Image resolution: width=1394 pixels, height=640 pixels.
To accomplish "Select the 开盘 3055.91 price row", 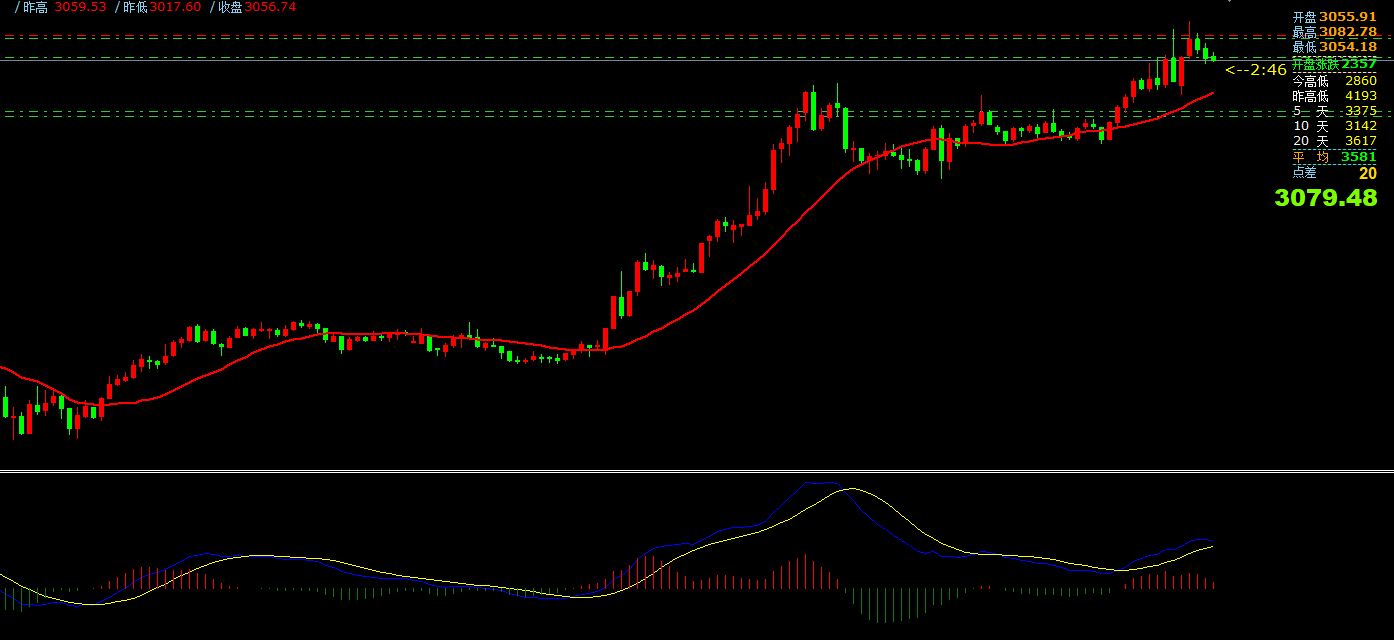I will (1334, 17).
